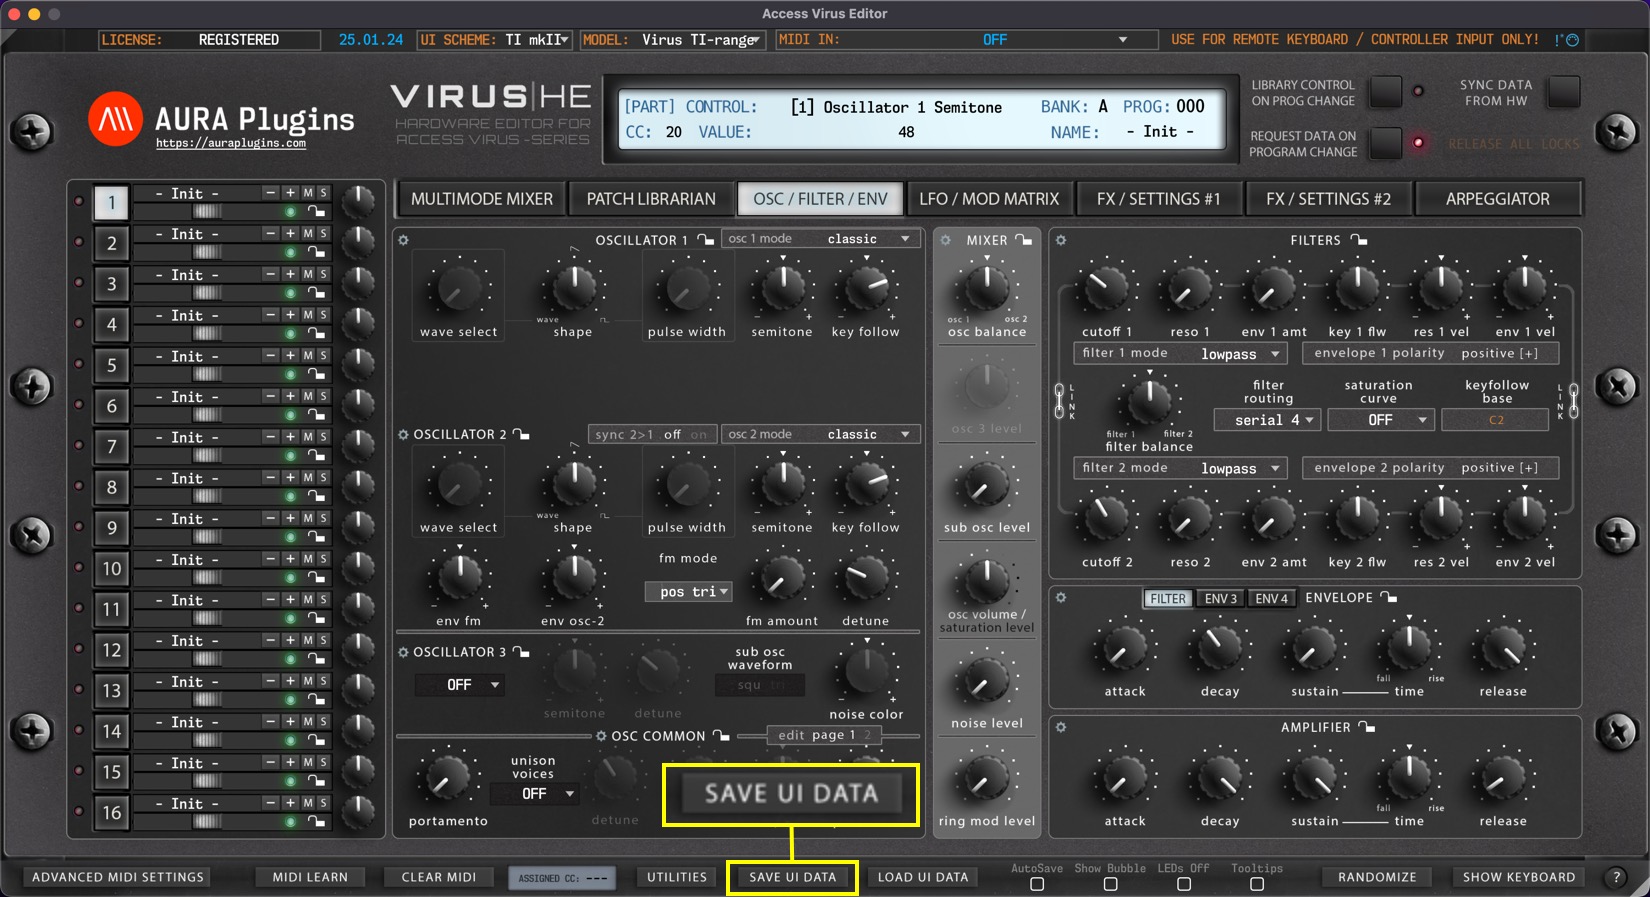Image resolution: width=1650 pixels, height=897 pixels.
Task: Click the gear icon beside Oscillator 3
Action: point(404,652)
